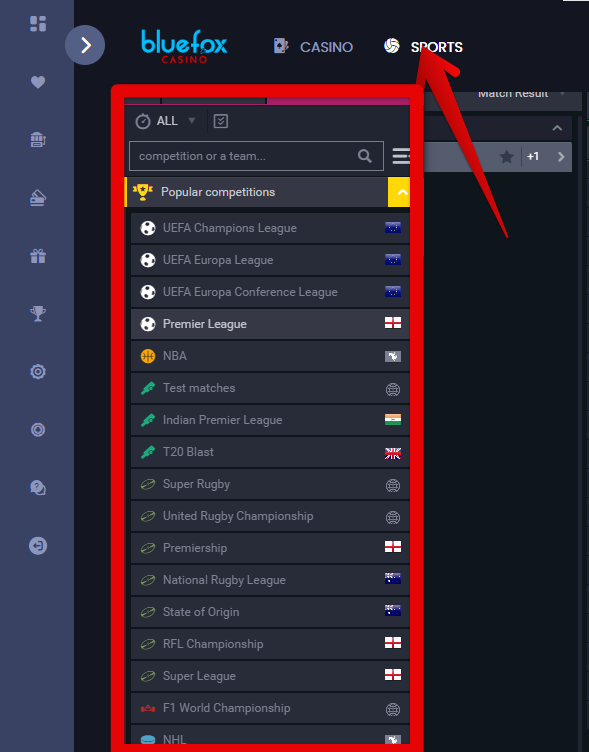
Task: Select UEFA Europa Conference League
Action: [270, 292]
